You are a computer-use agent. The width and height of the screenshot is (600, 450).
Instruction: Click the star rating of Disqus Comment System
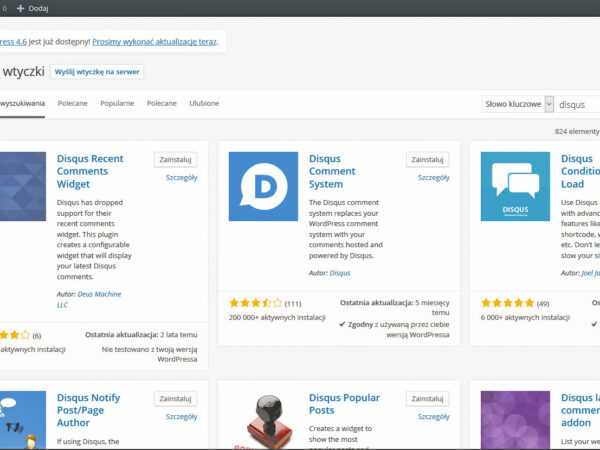point(254,303)
